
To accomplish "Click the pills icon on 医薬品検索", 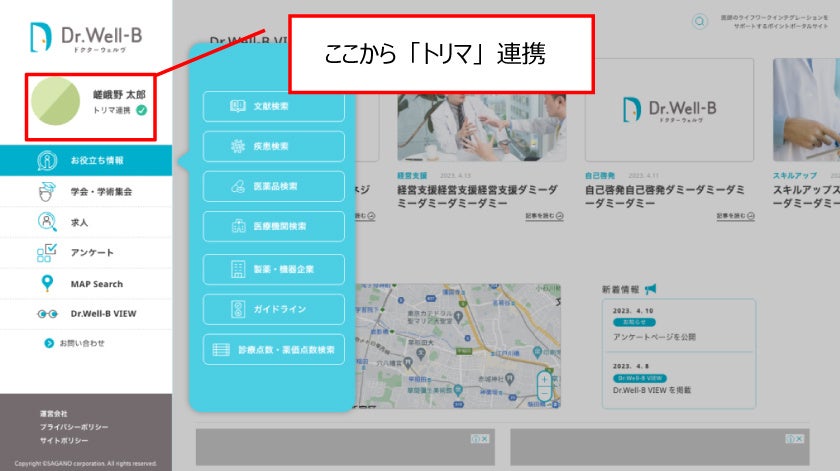I will tap(238, 186).
